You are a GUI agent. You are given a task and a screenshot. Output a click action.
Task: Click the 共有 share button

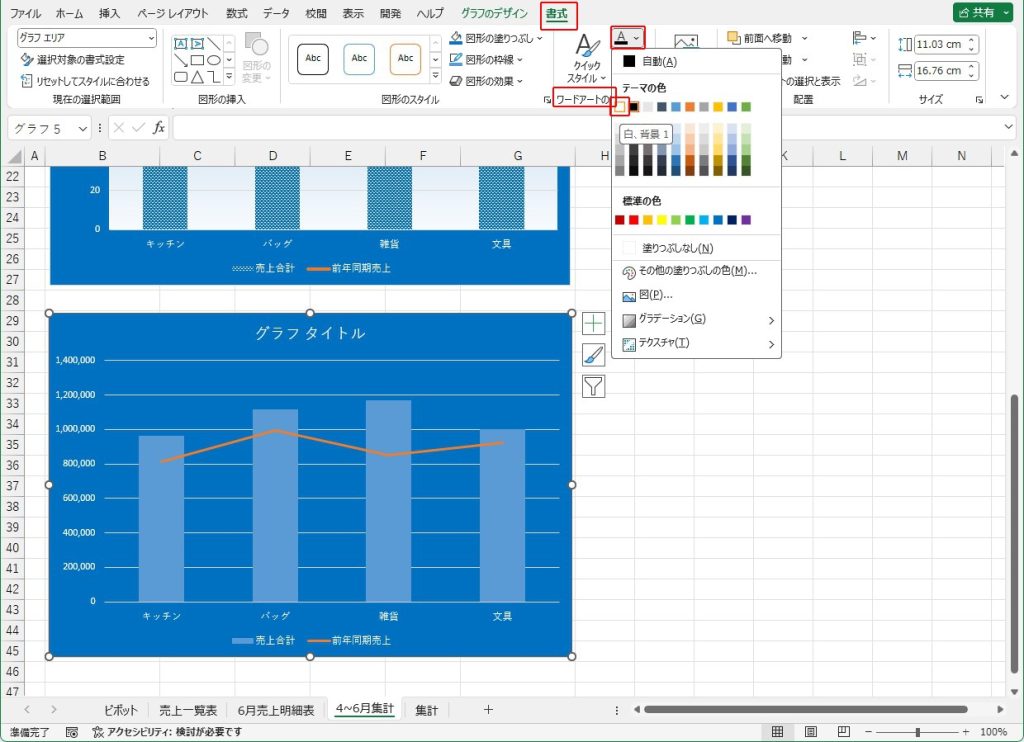tap(982, 14)
